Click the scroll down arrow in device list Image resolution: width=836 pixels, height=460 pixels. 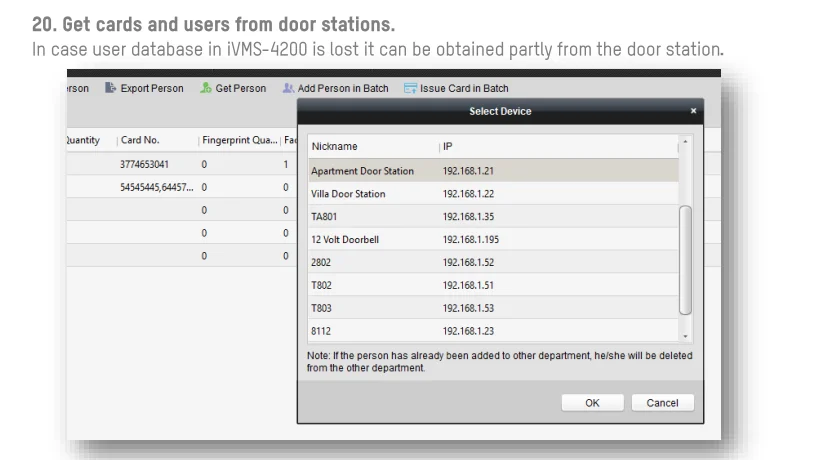[686, 336]
